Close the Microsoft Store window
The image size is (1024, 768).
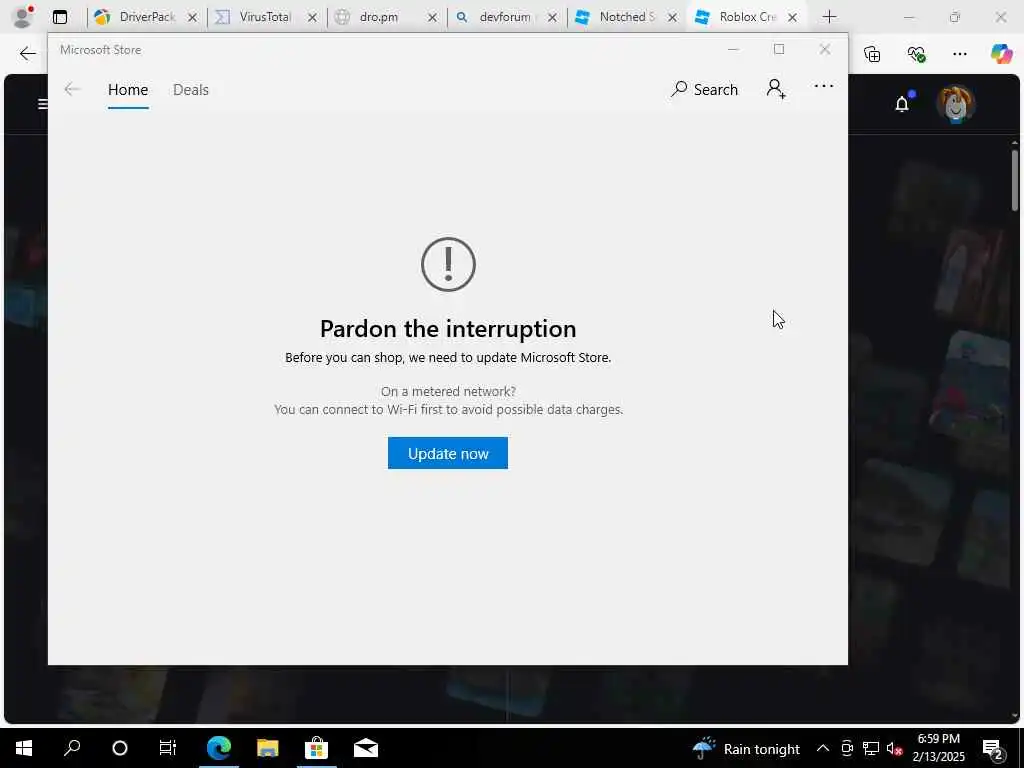click(x=825, y=50)
